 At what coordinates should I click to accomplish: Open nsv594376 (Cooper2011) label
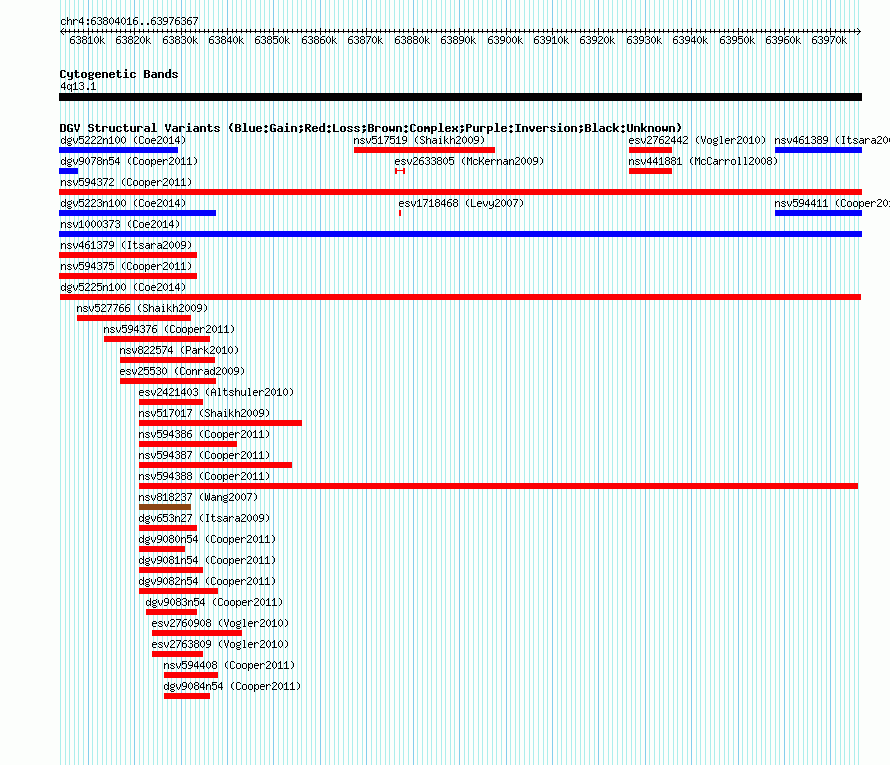pos(169,329)
